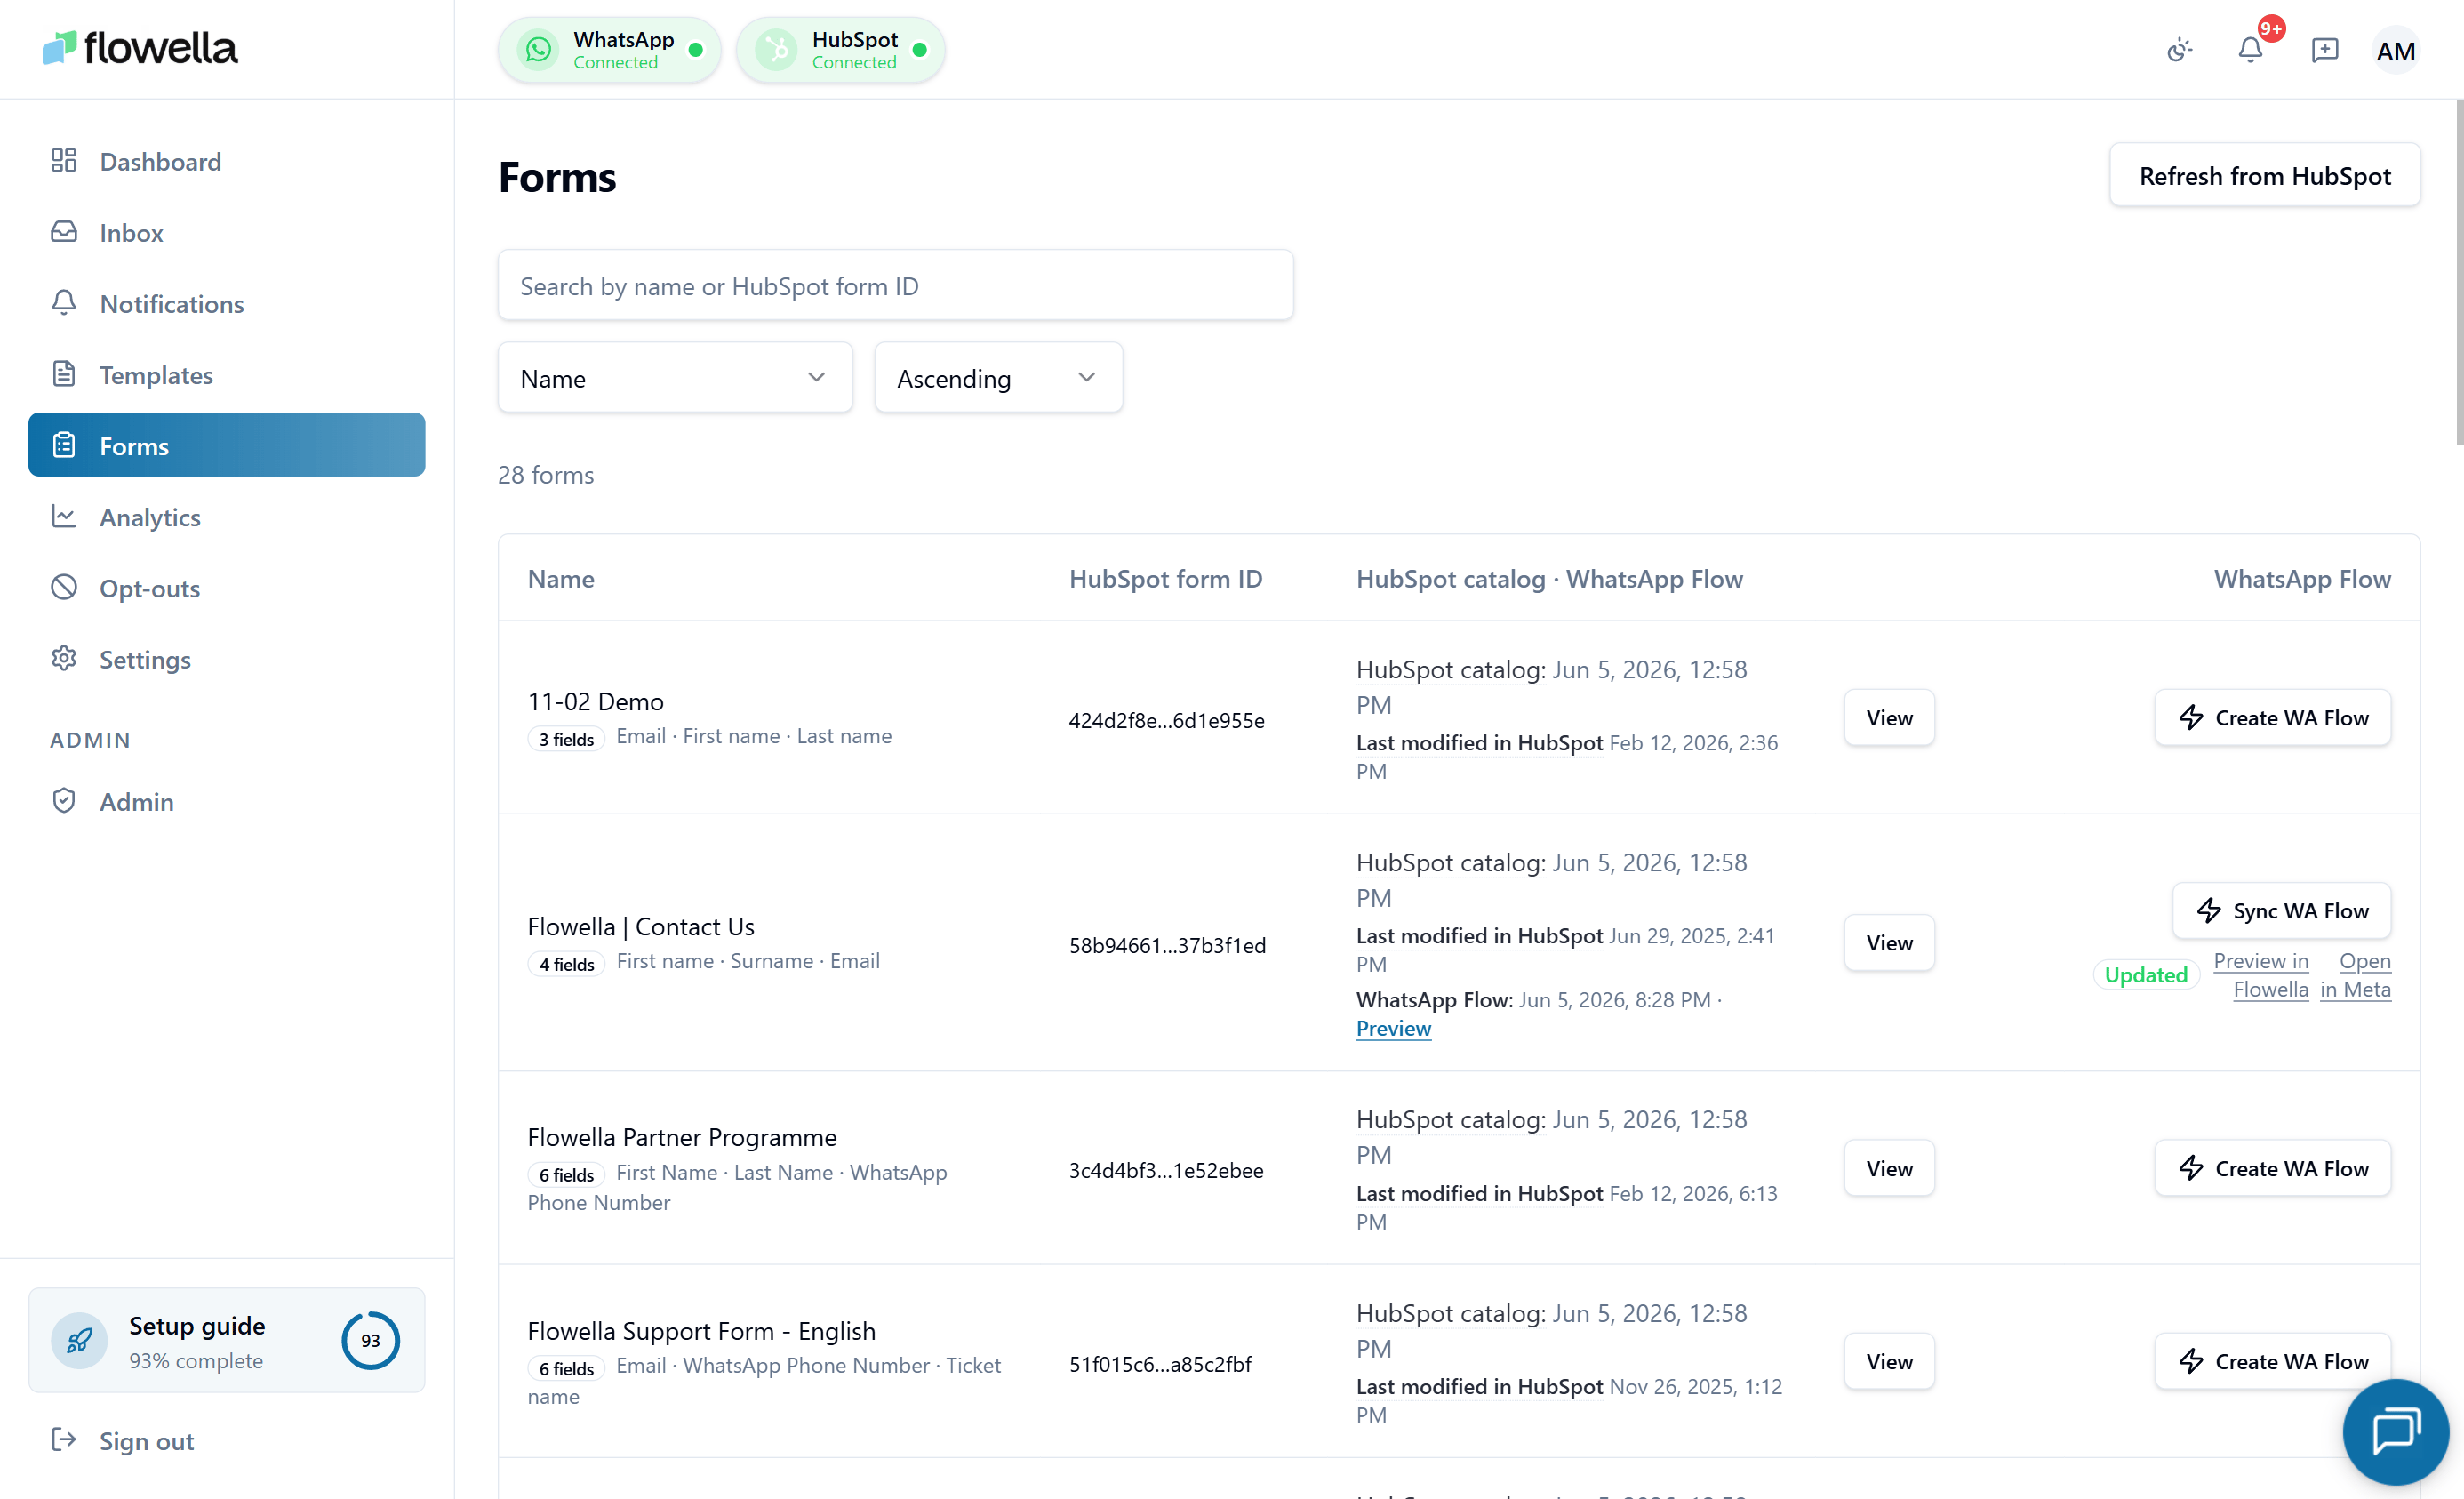Click the 28 forms count
2464x1499 pixels.
tap(546, 474)
